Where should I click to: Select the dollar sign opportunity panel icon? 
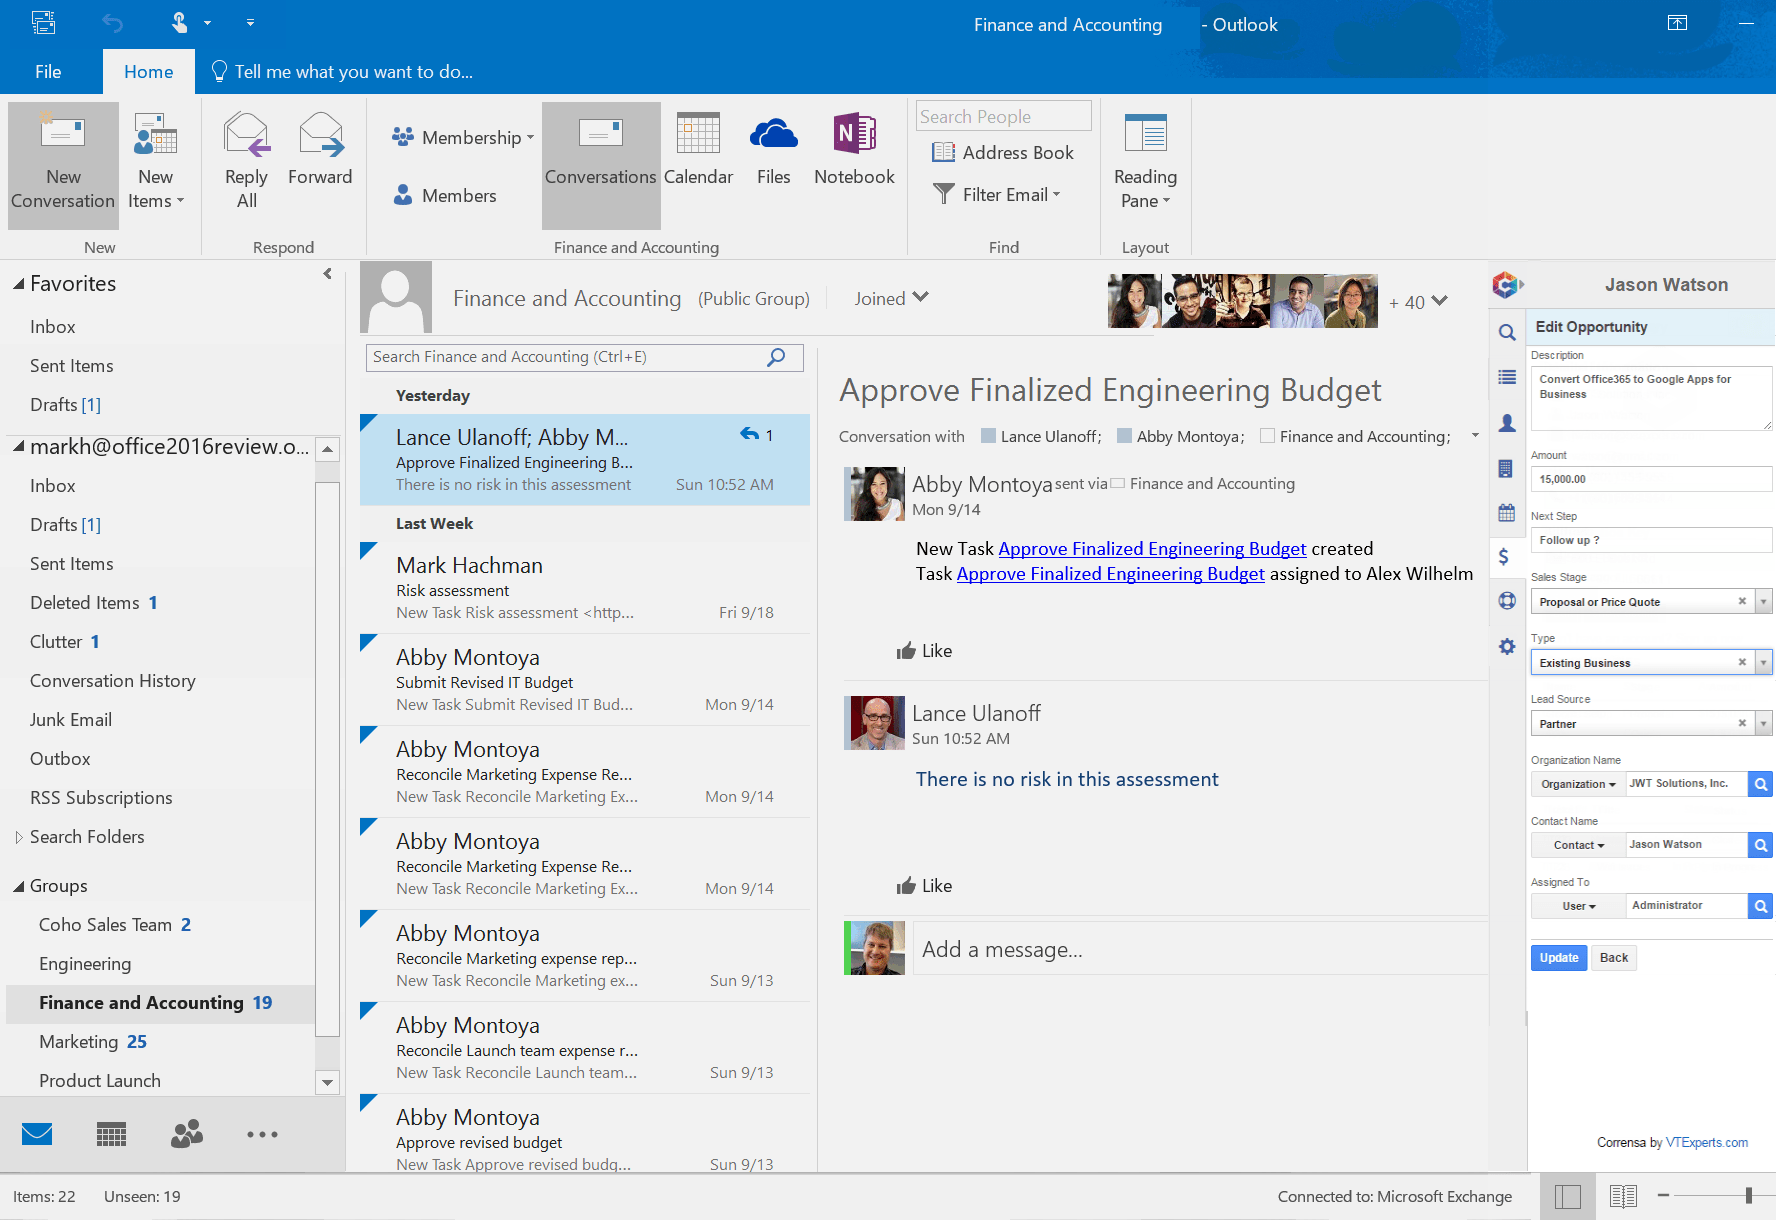pos(1507,556)
